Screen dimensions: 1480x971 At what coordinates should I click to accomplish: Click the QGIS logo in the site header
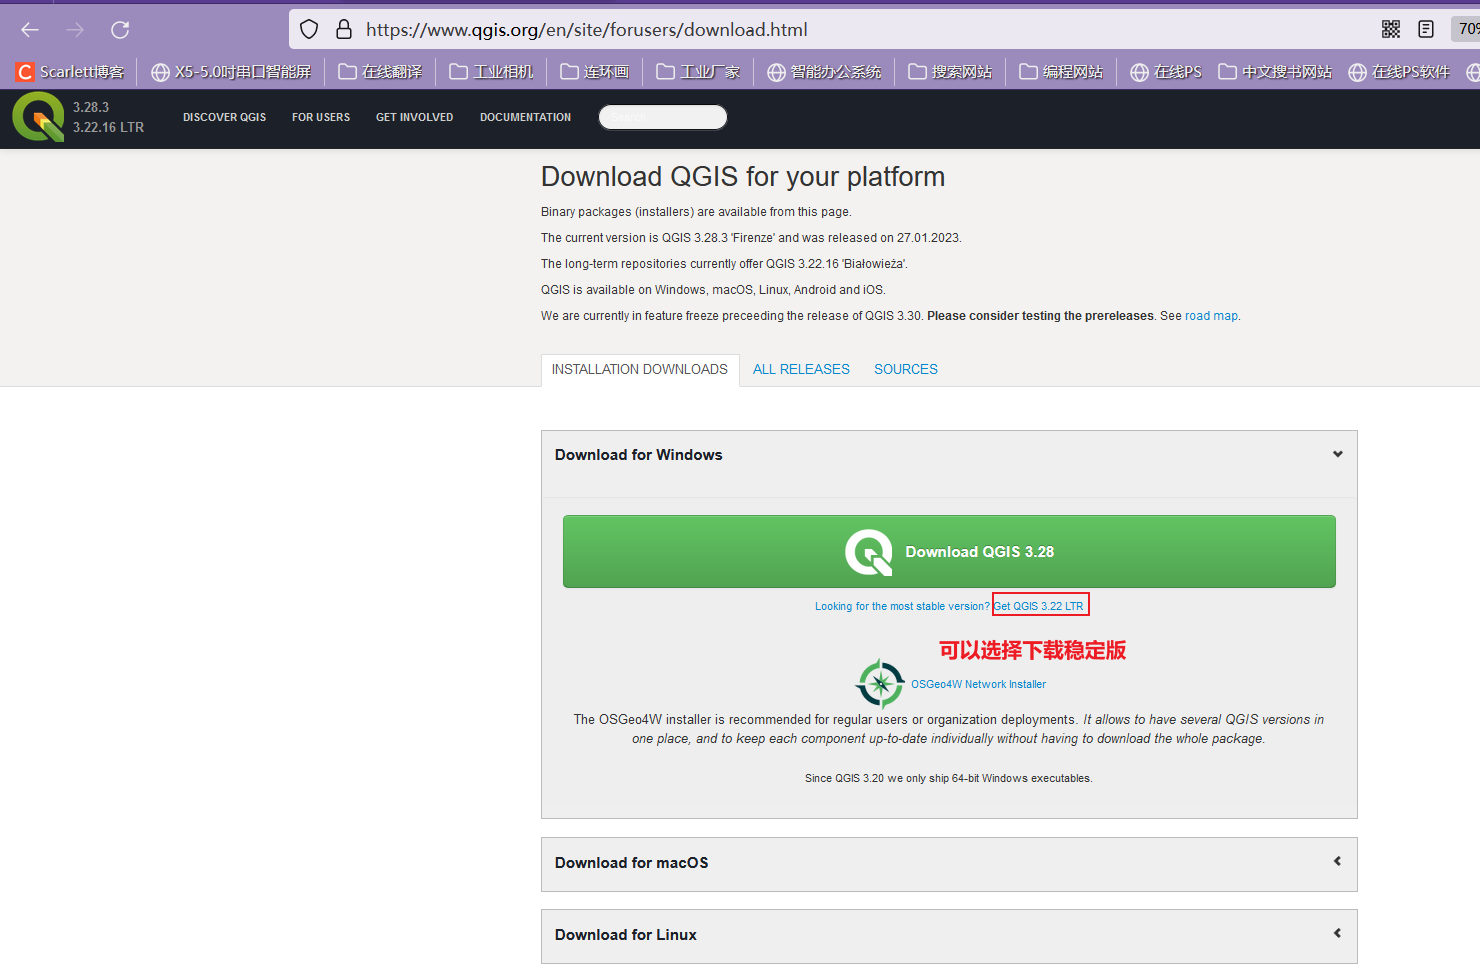pyautogui.click(x=38, y=116)
